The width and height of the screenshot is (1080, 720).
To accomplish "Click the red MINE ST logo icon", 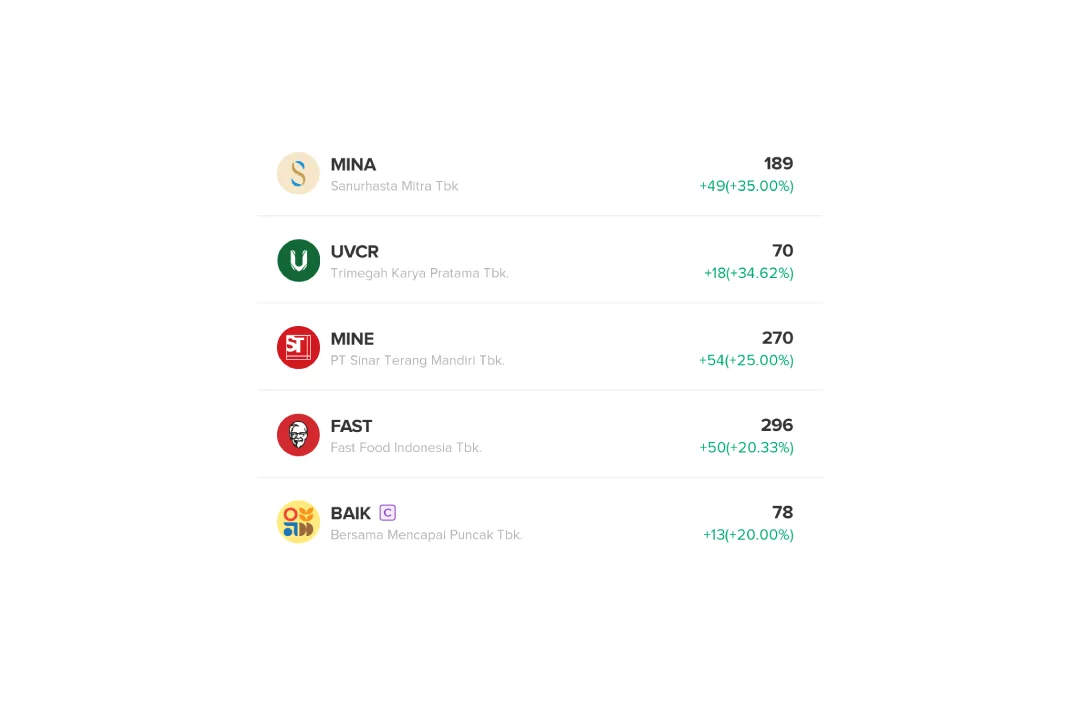I will [298, 347].
